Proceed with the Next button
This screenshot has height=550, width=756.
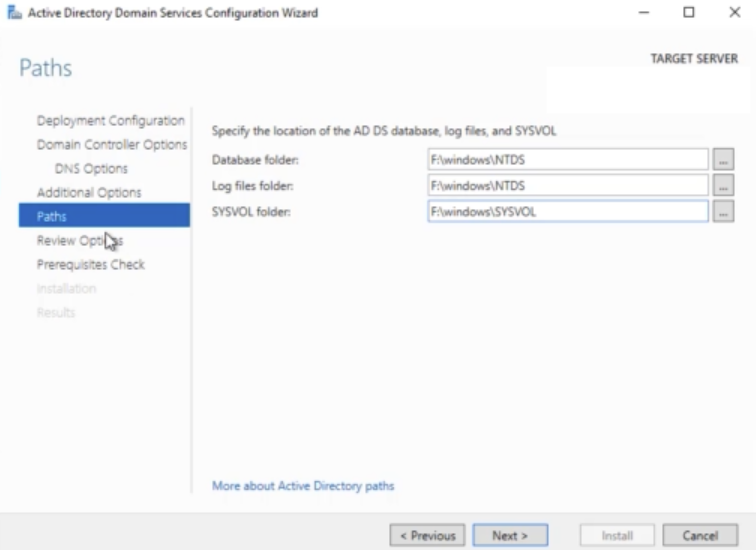[510, 535]
